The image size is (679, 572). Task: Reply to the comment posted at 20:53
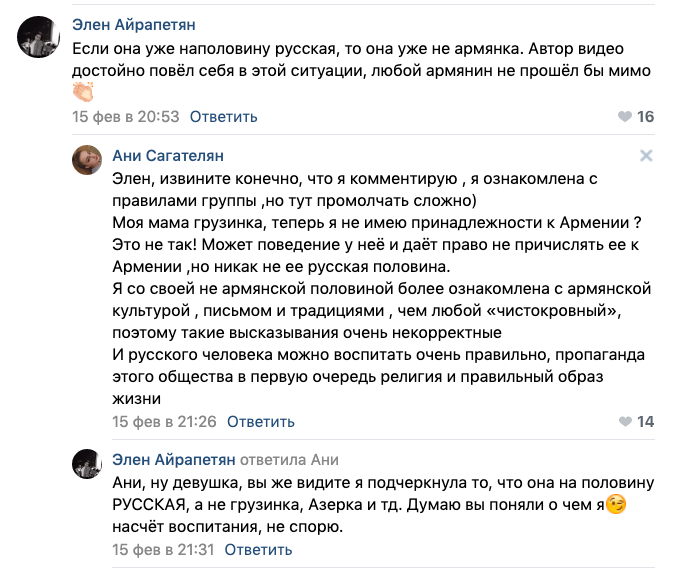(x=223, y=117)
